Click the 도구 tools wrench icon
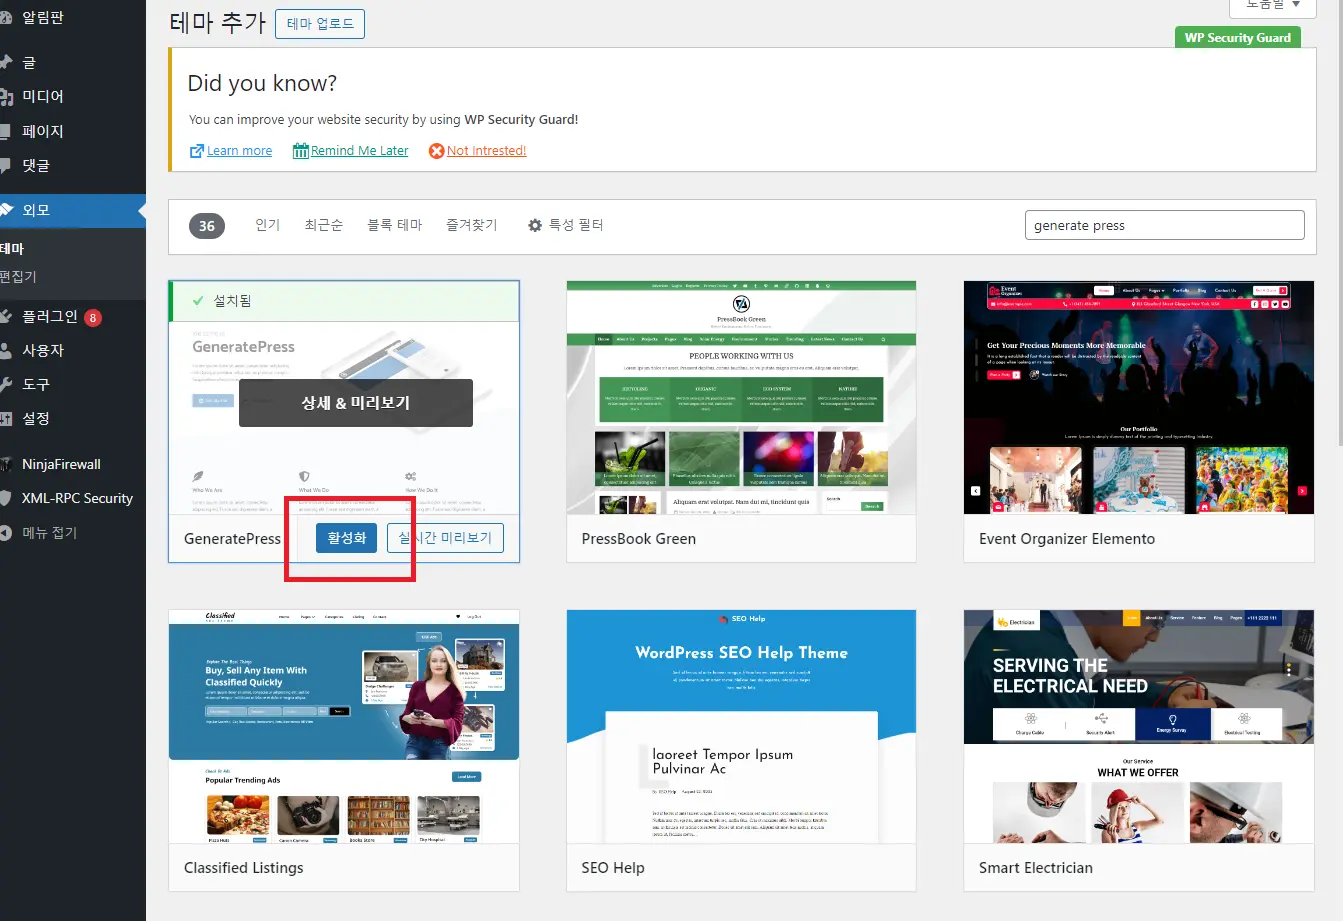The image size is (1343, 921). tap(5, 384)
